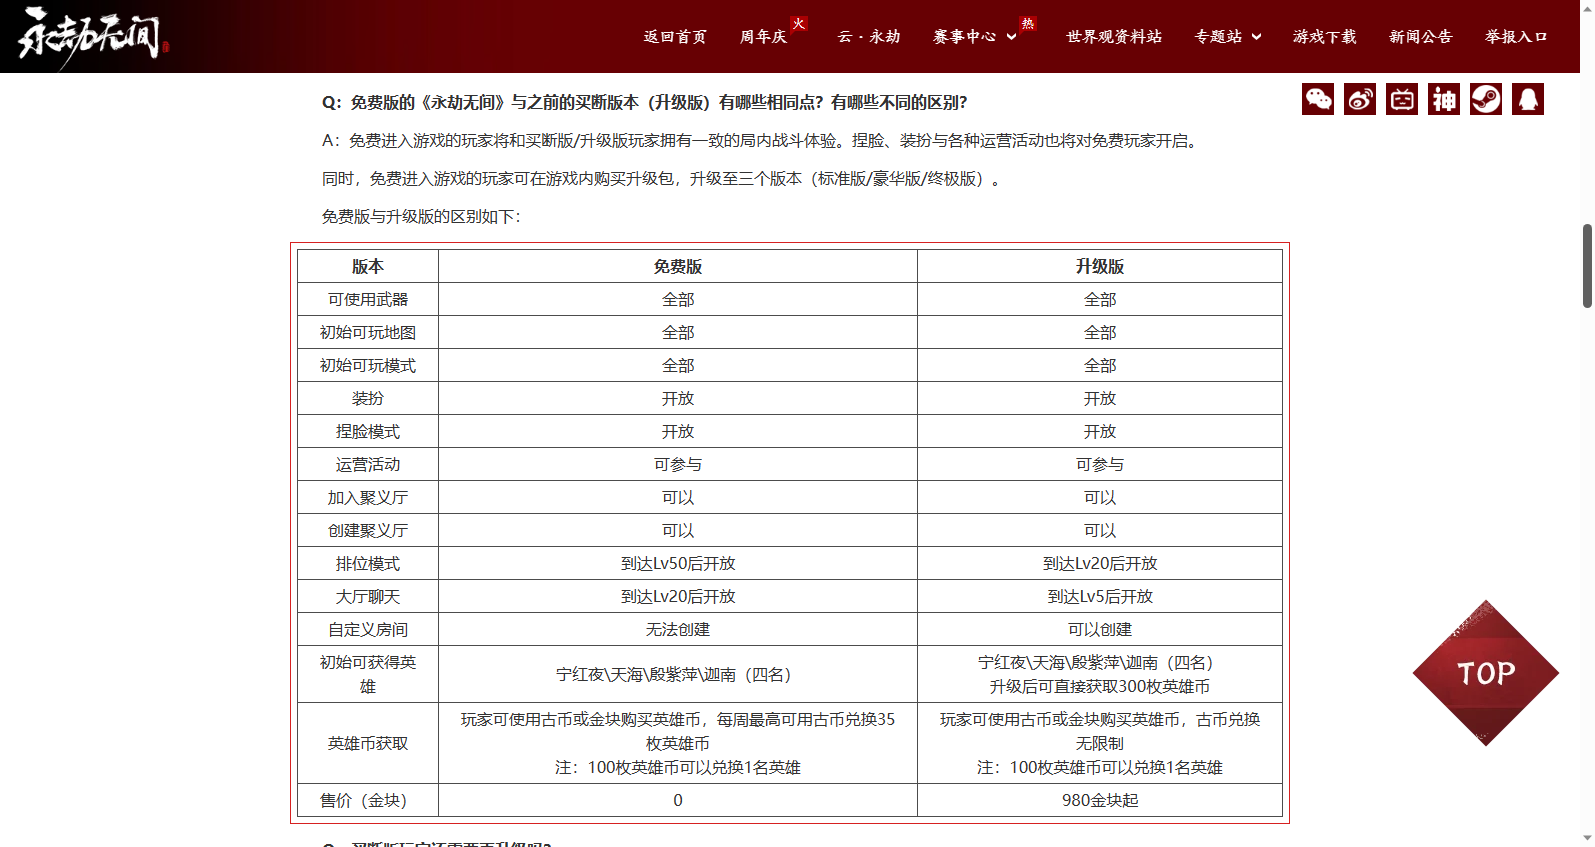Click the 980金块起 price cell
Viewport: 1595px width, 847px height.
click(1100, 801)
